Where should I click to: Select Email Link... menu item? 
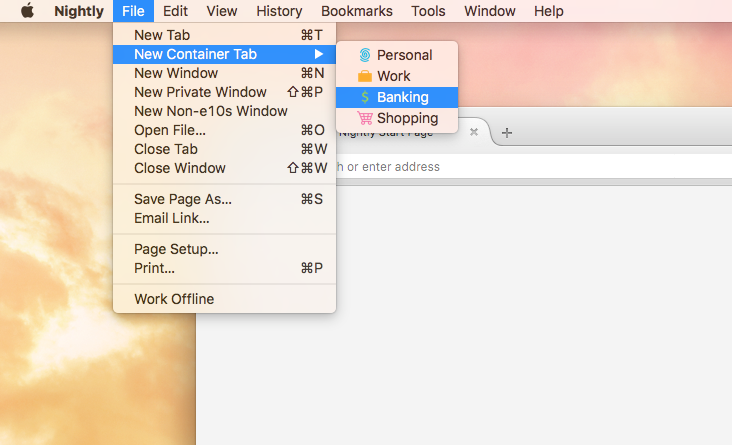pyautogui.click(x=224, y=218)
